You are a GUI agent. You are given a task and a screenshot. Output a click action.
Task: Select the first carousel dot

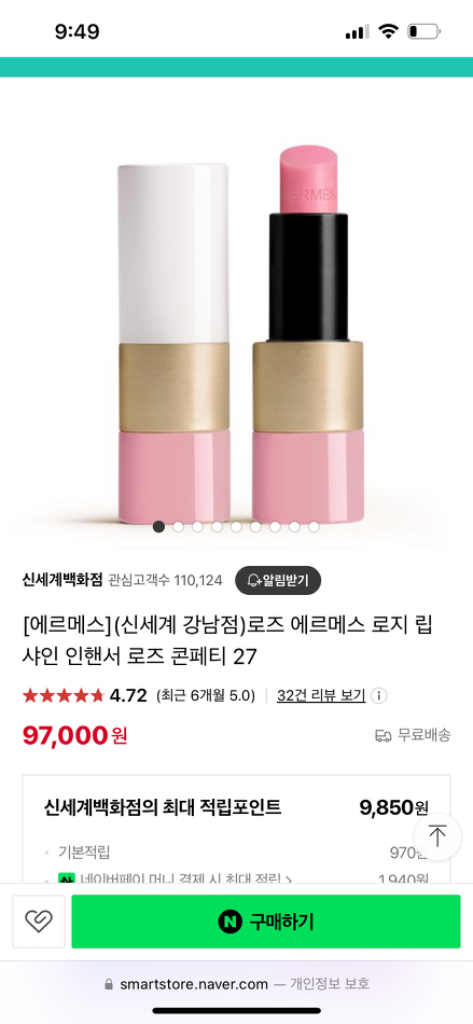(159, 526)
